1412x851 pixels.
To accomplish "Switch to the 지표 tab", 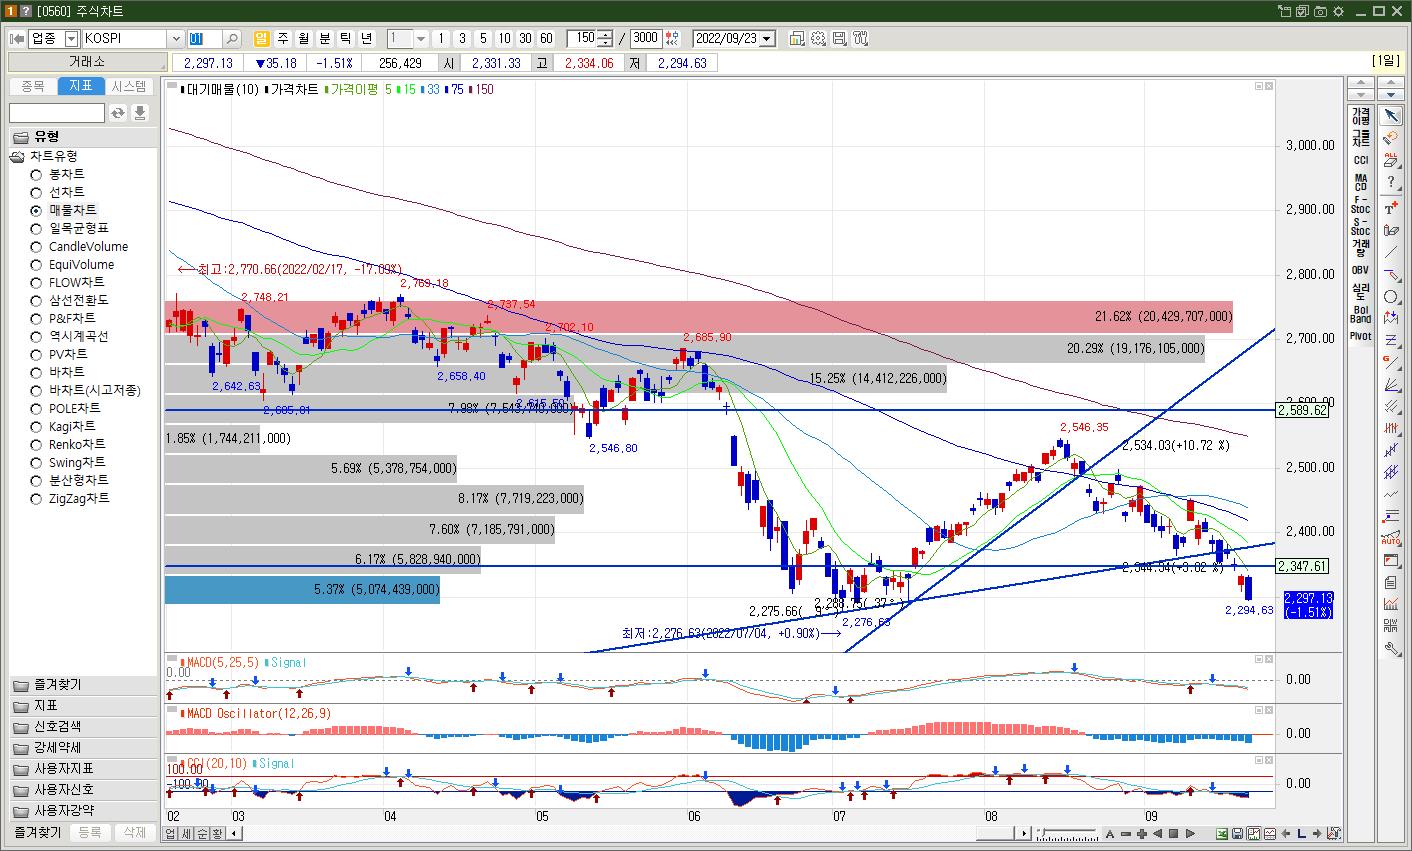I will [x=81, y=86].
